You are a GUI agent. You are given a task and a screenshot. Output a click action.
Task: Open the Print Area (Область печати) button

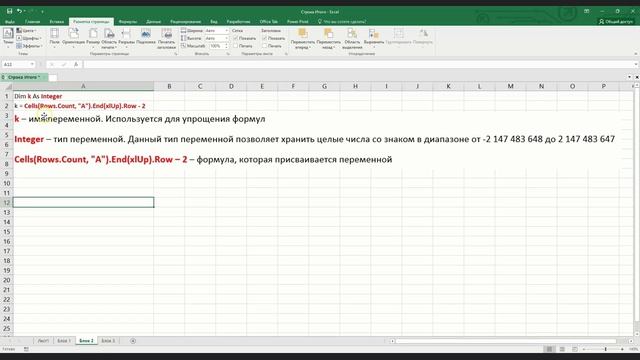click(109, 38)
